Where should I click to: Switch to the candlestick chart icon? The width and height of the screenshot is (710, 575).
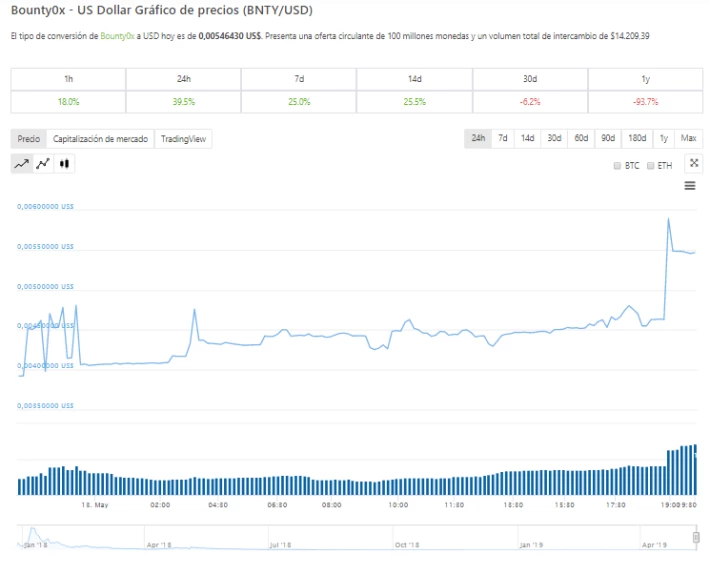pos(64,164)
